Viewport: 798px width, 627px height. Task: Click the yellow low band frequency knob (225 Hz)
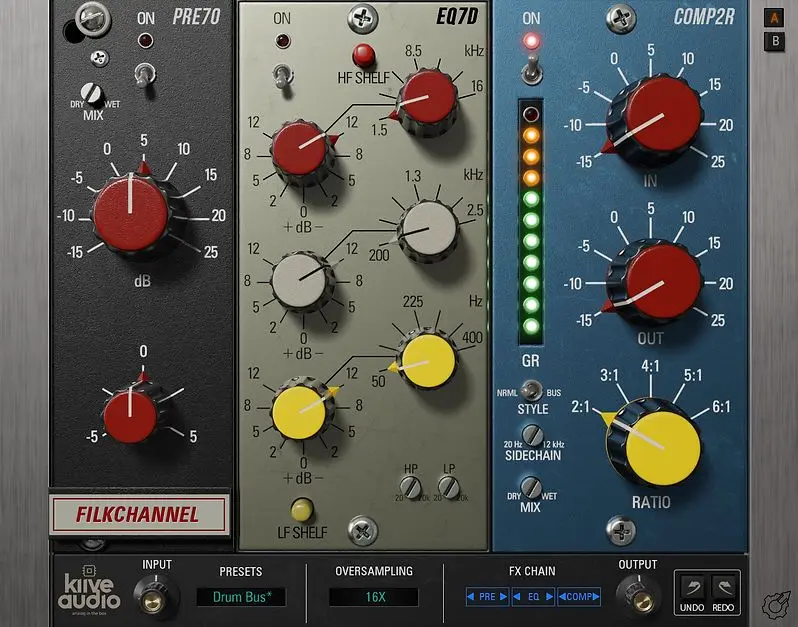pyautogui.click(x=428, y=361)
